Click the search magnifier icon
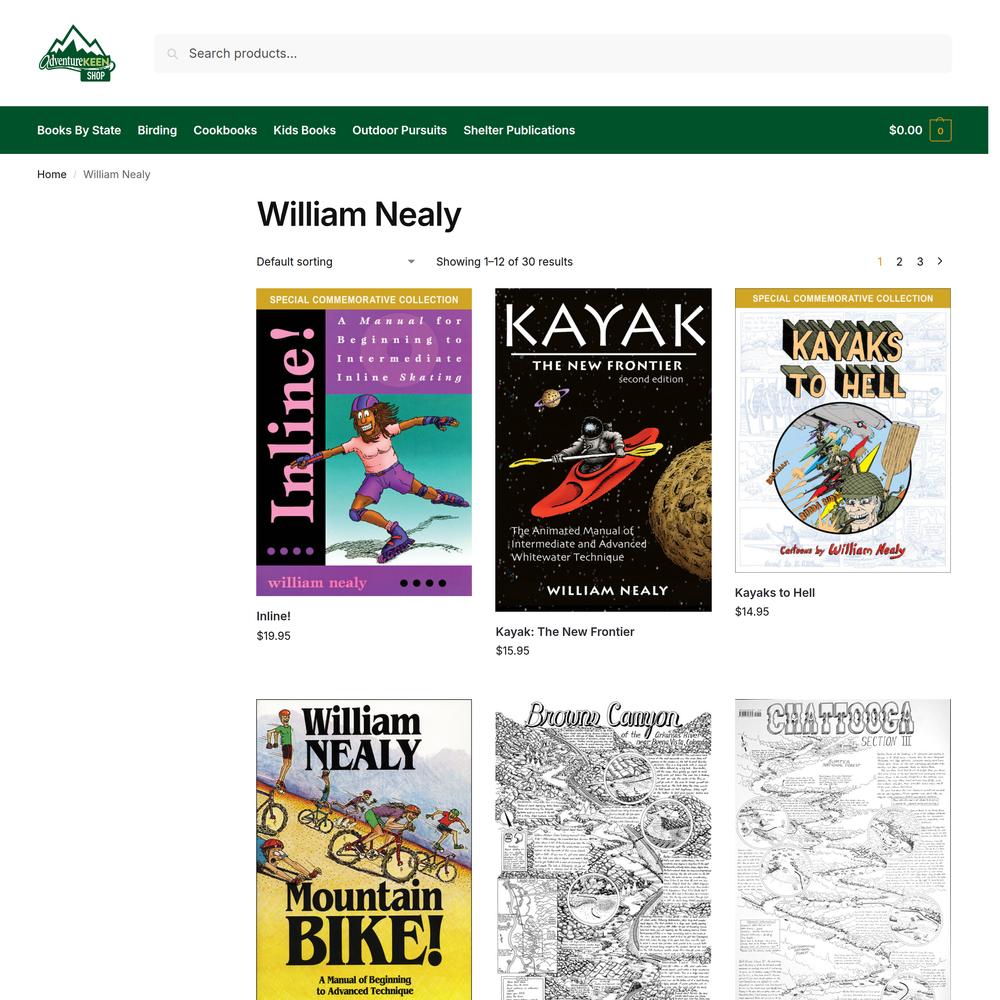This screenshot has width=1000, height=1000. click(x=172, y=54)
